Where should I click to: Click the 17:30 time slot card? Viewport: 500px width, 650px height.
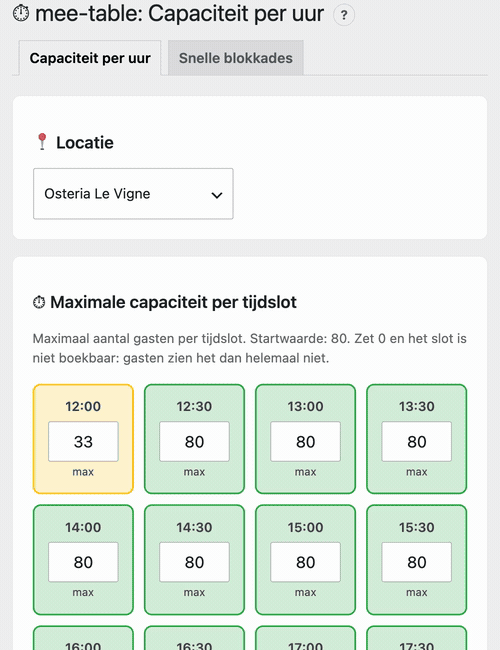coord(417,638)
